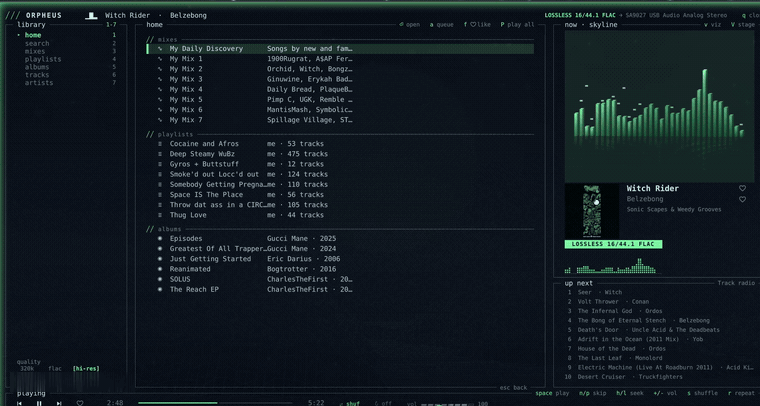Click queue action in home header
Image resolution: width=760 pixels, height=406 pixels.
442,25
